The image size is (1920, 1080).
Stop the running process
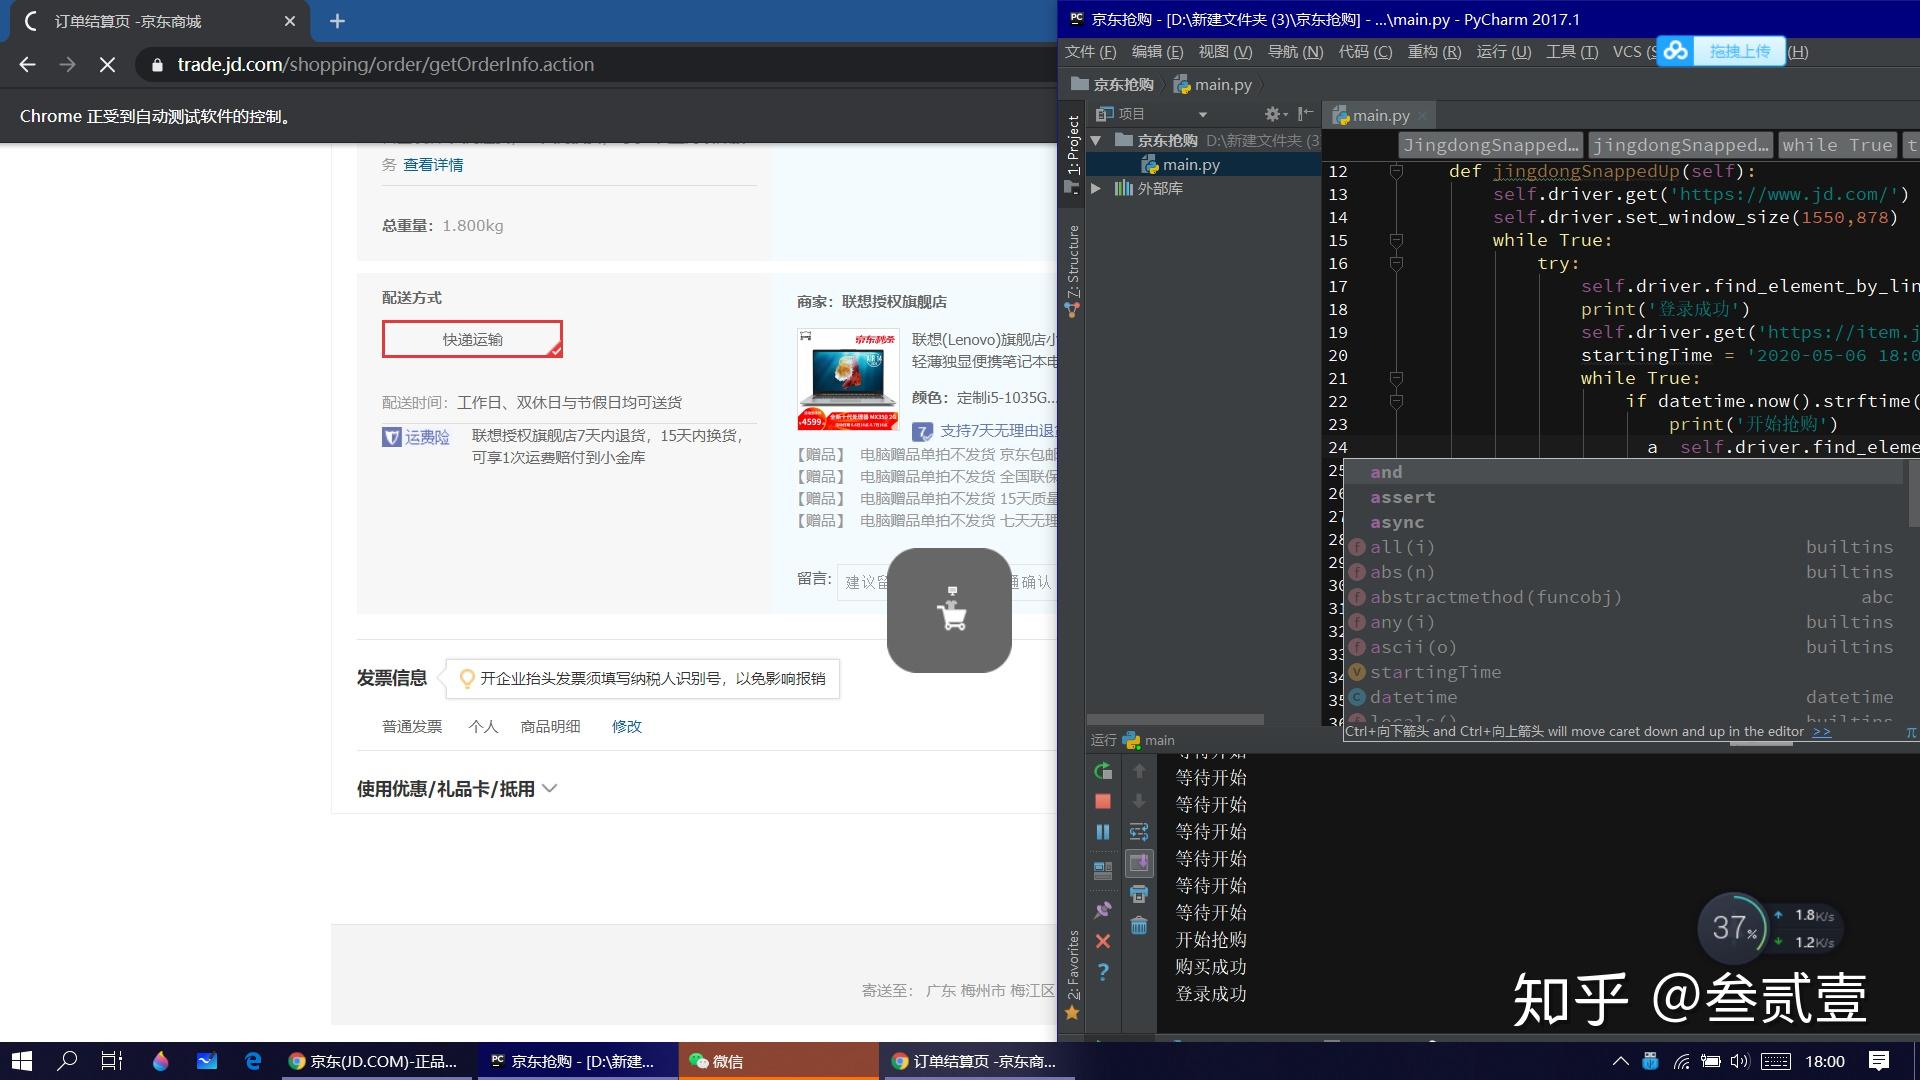coord(1103,802)
